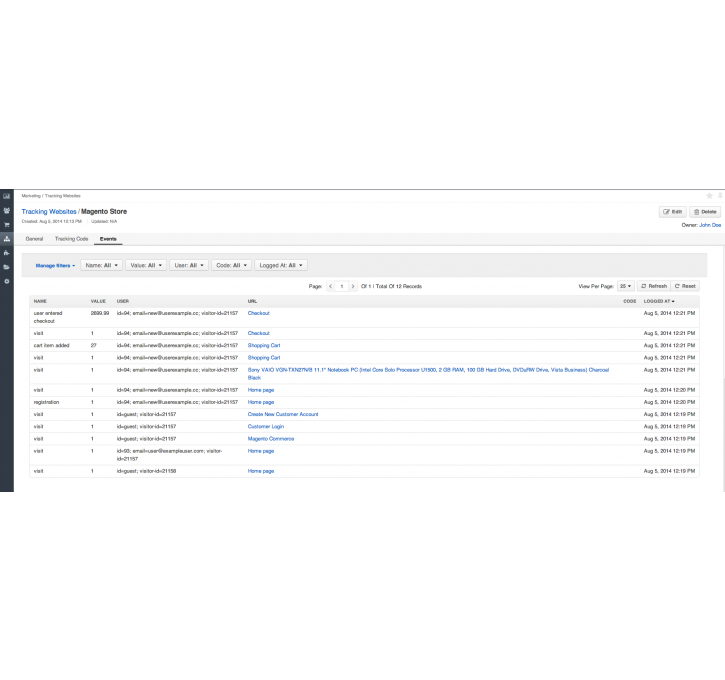The image size is (725, 680).
Task: Expand the Name: All filter dropdown
Action: [102, 265]
